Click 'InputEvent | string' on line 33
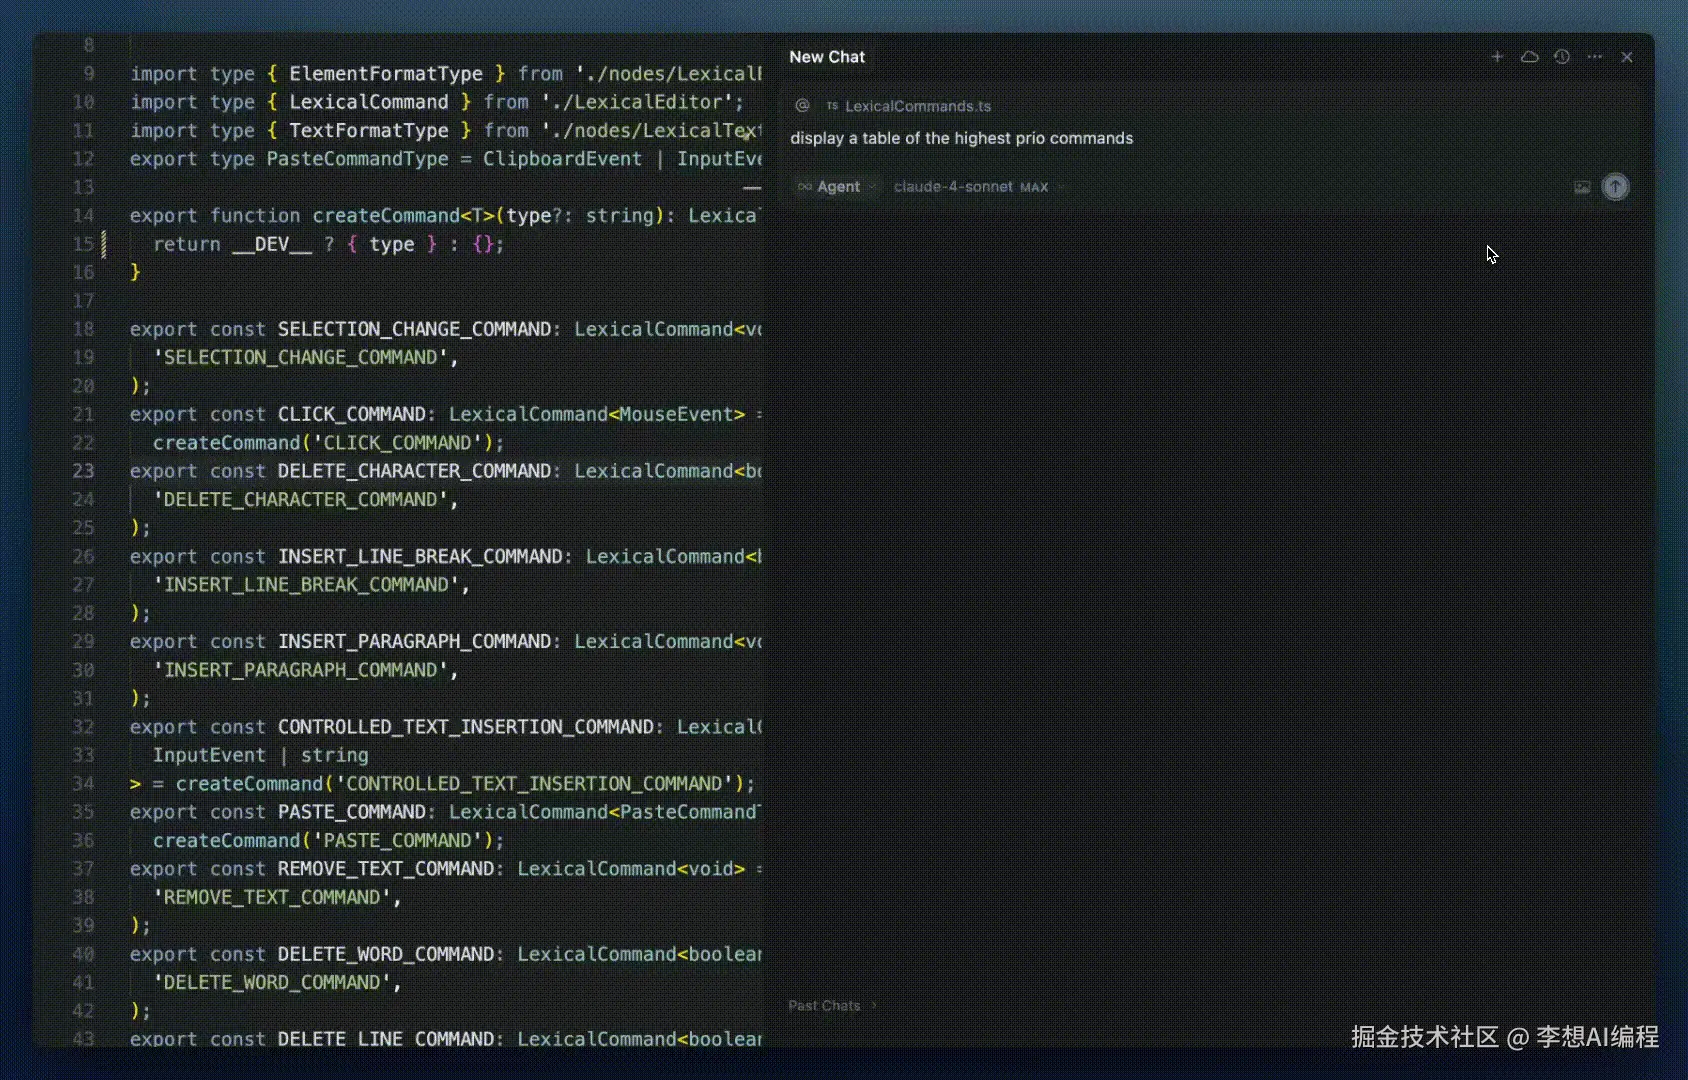The image size is (1688, 1080). coord(260,755)
